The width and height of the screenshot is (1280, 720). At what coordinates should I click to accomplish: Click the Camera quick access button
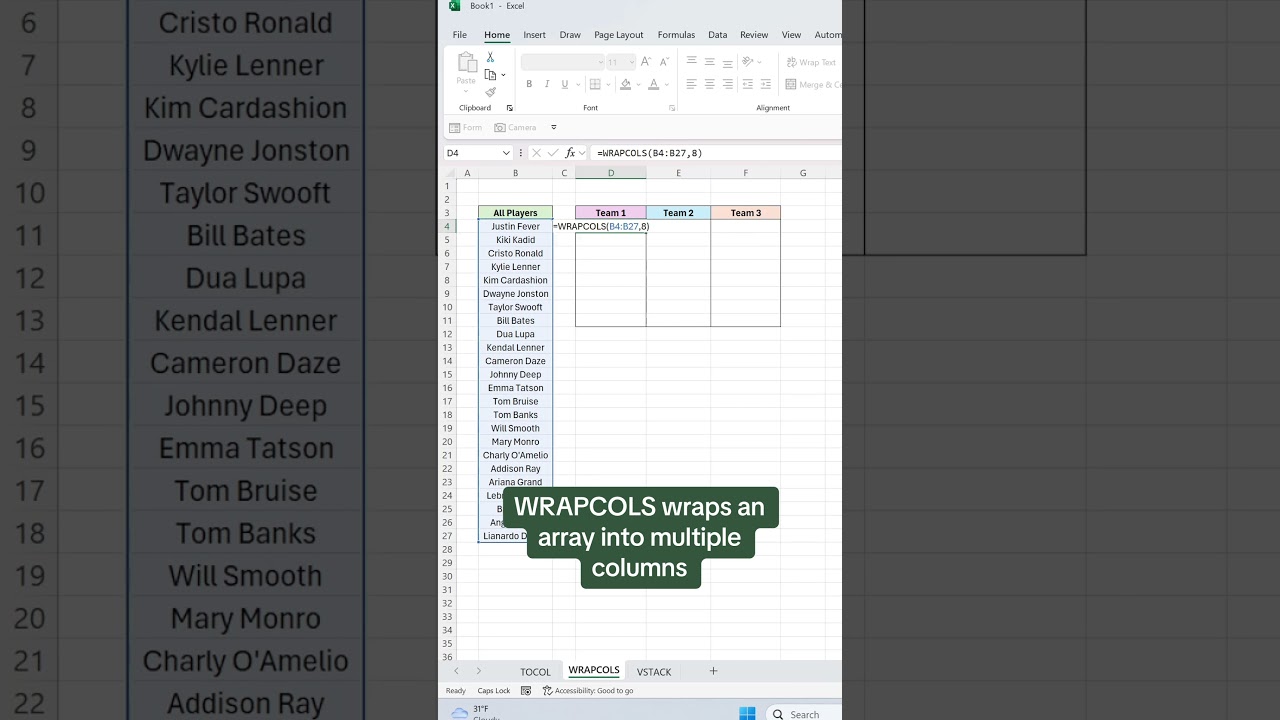tap(516, 128)
